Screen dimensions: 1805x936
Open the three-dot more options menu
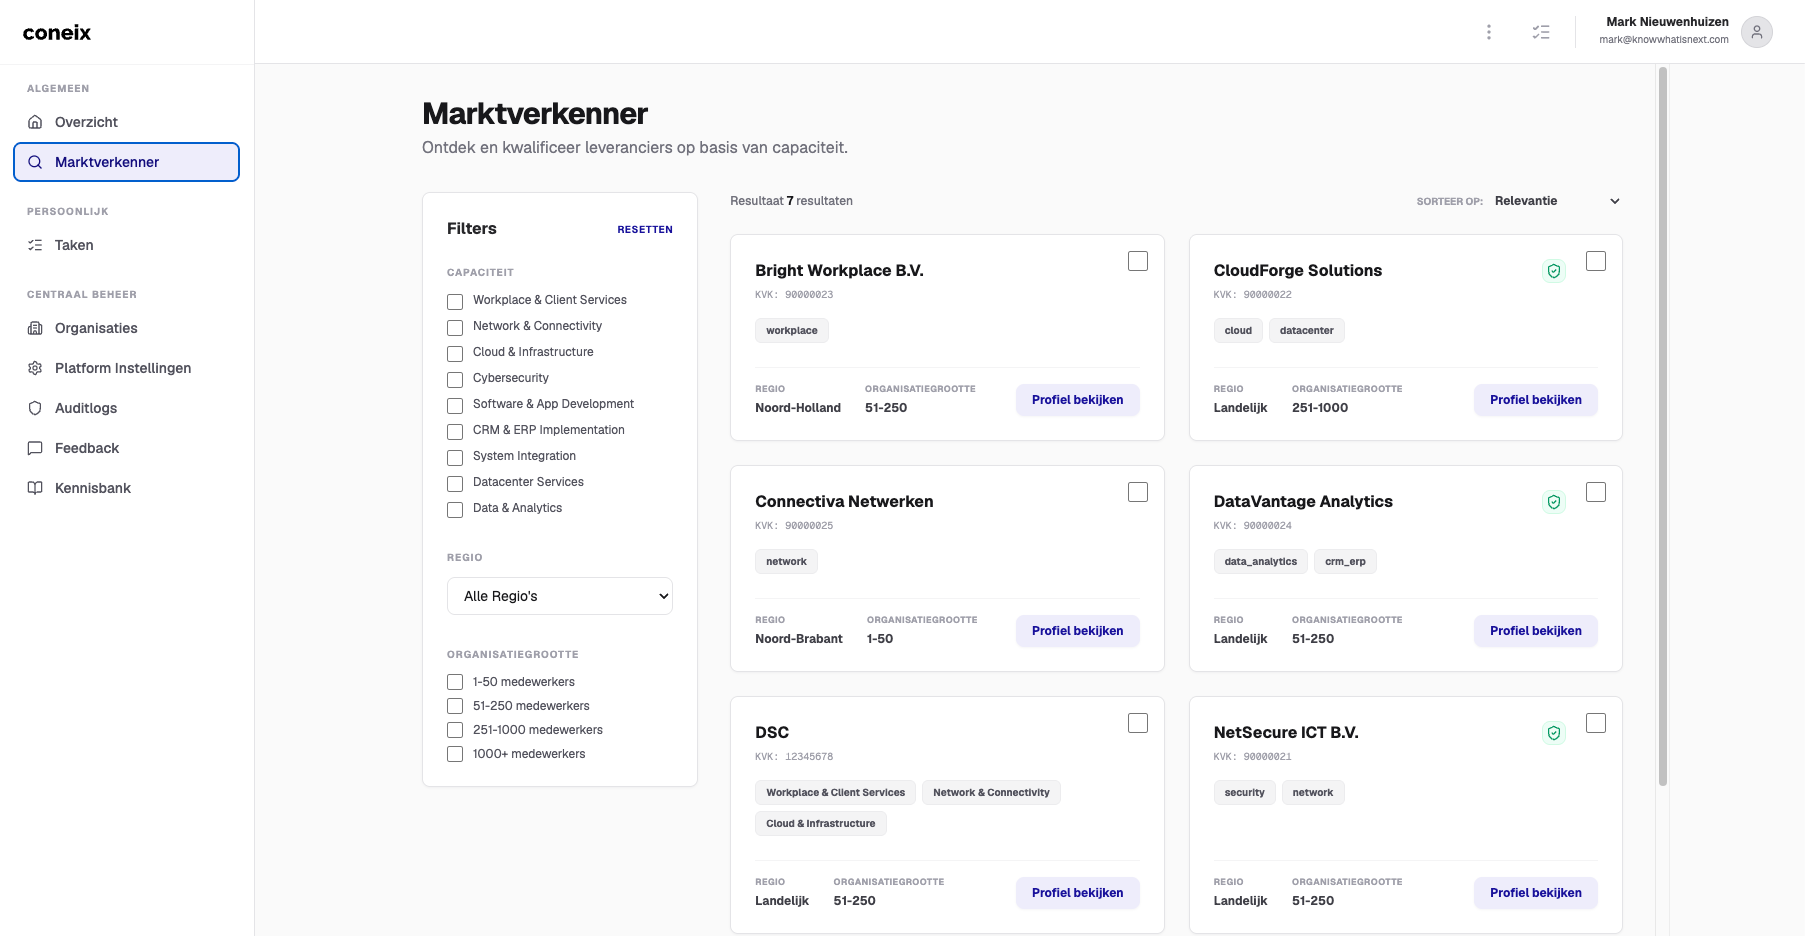coord(1489,32)
